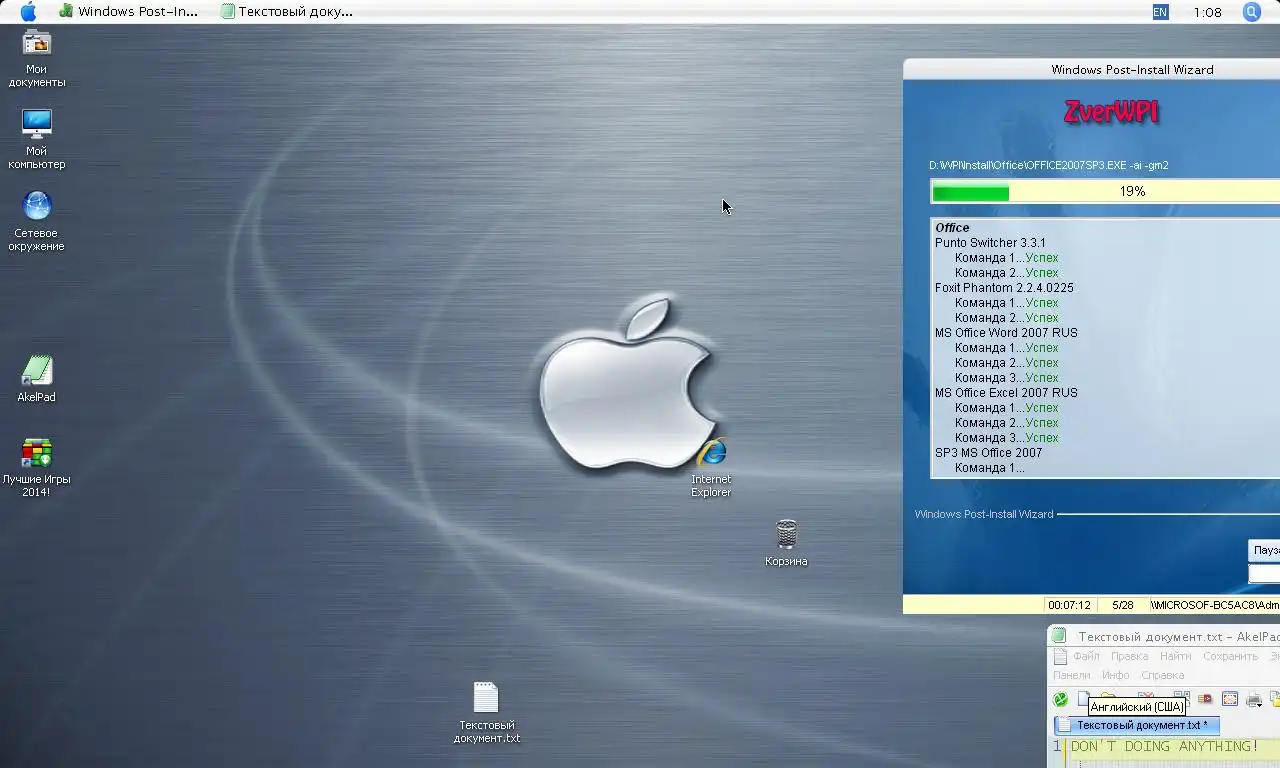Select Foxit Phantom 2.2.4.0225 in the install list
Image resolution: width=1280 pixels, height=768 pixels.
1004,288
